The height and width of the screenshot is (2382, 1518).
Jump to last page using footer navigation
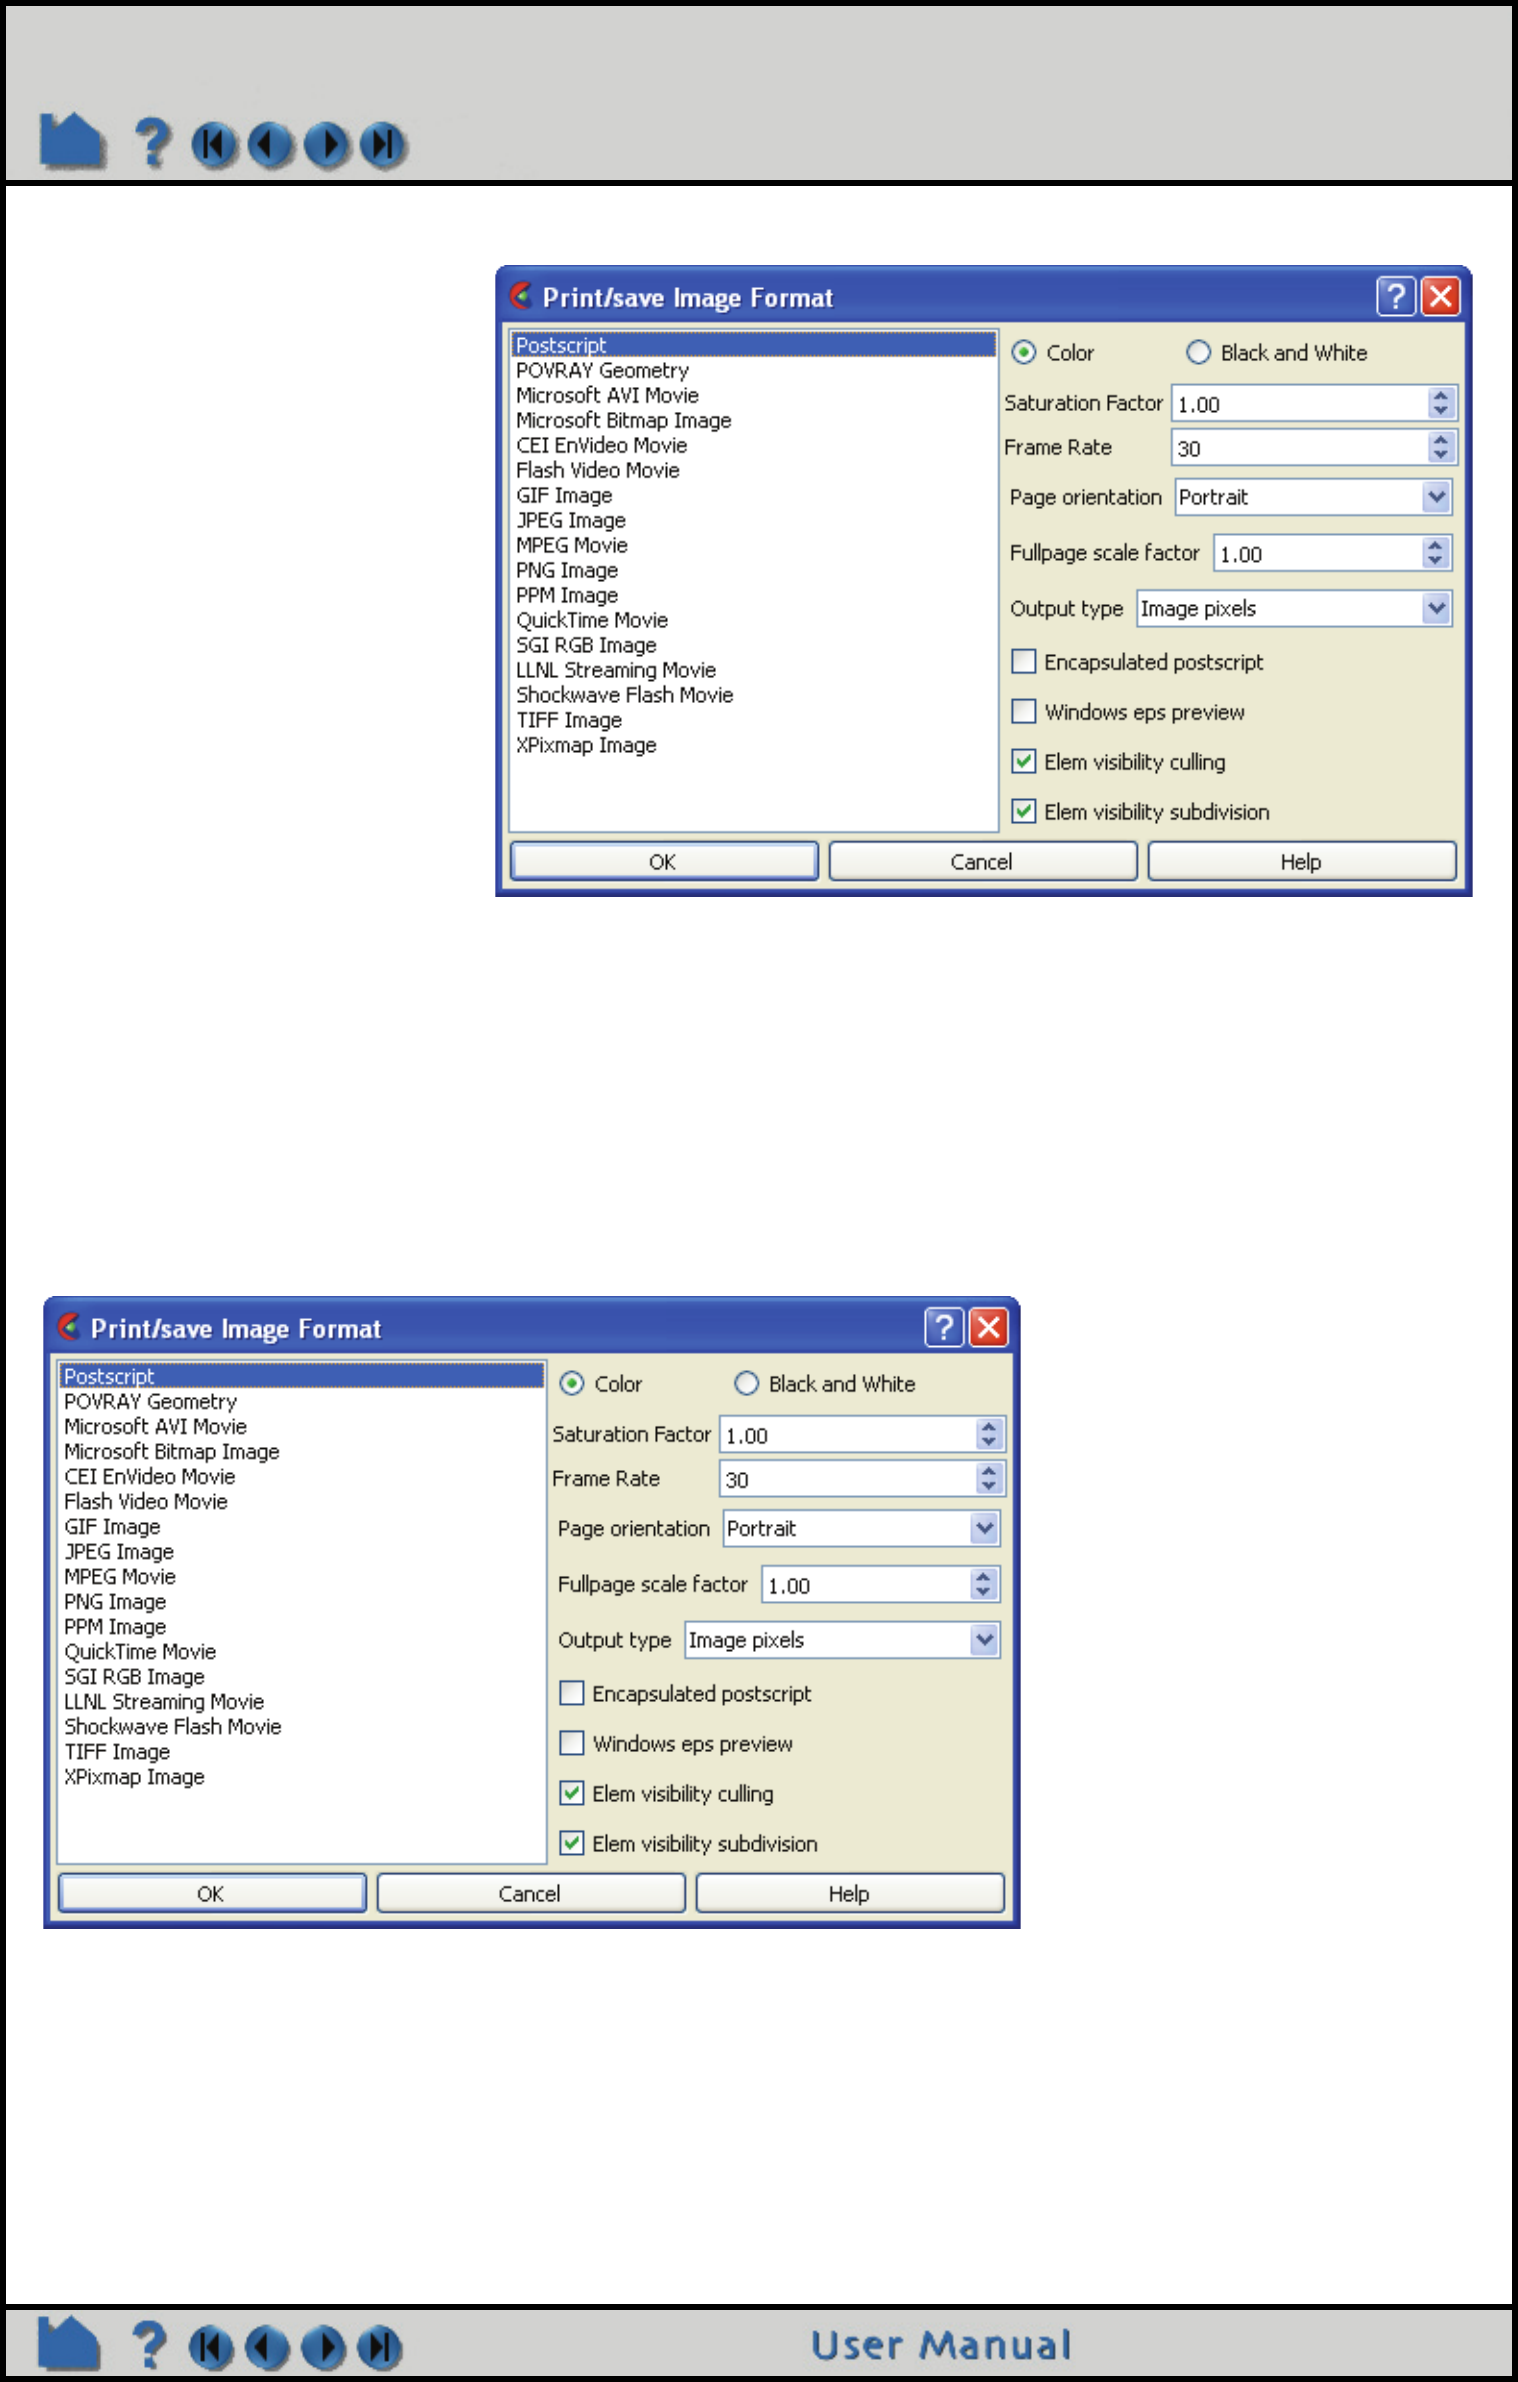pyautogui.click(x=379, y=2348)
